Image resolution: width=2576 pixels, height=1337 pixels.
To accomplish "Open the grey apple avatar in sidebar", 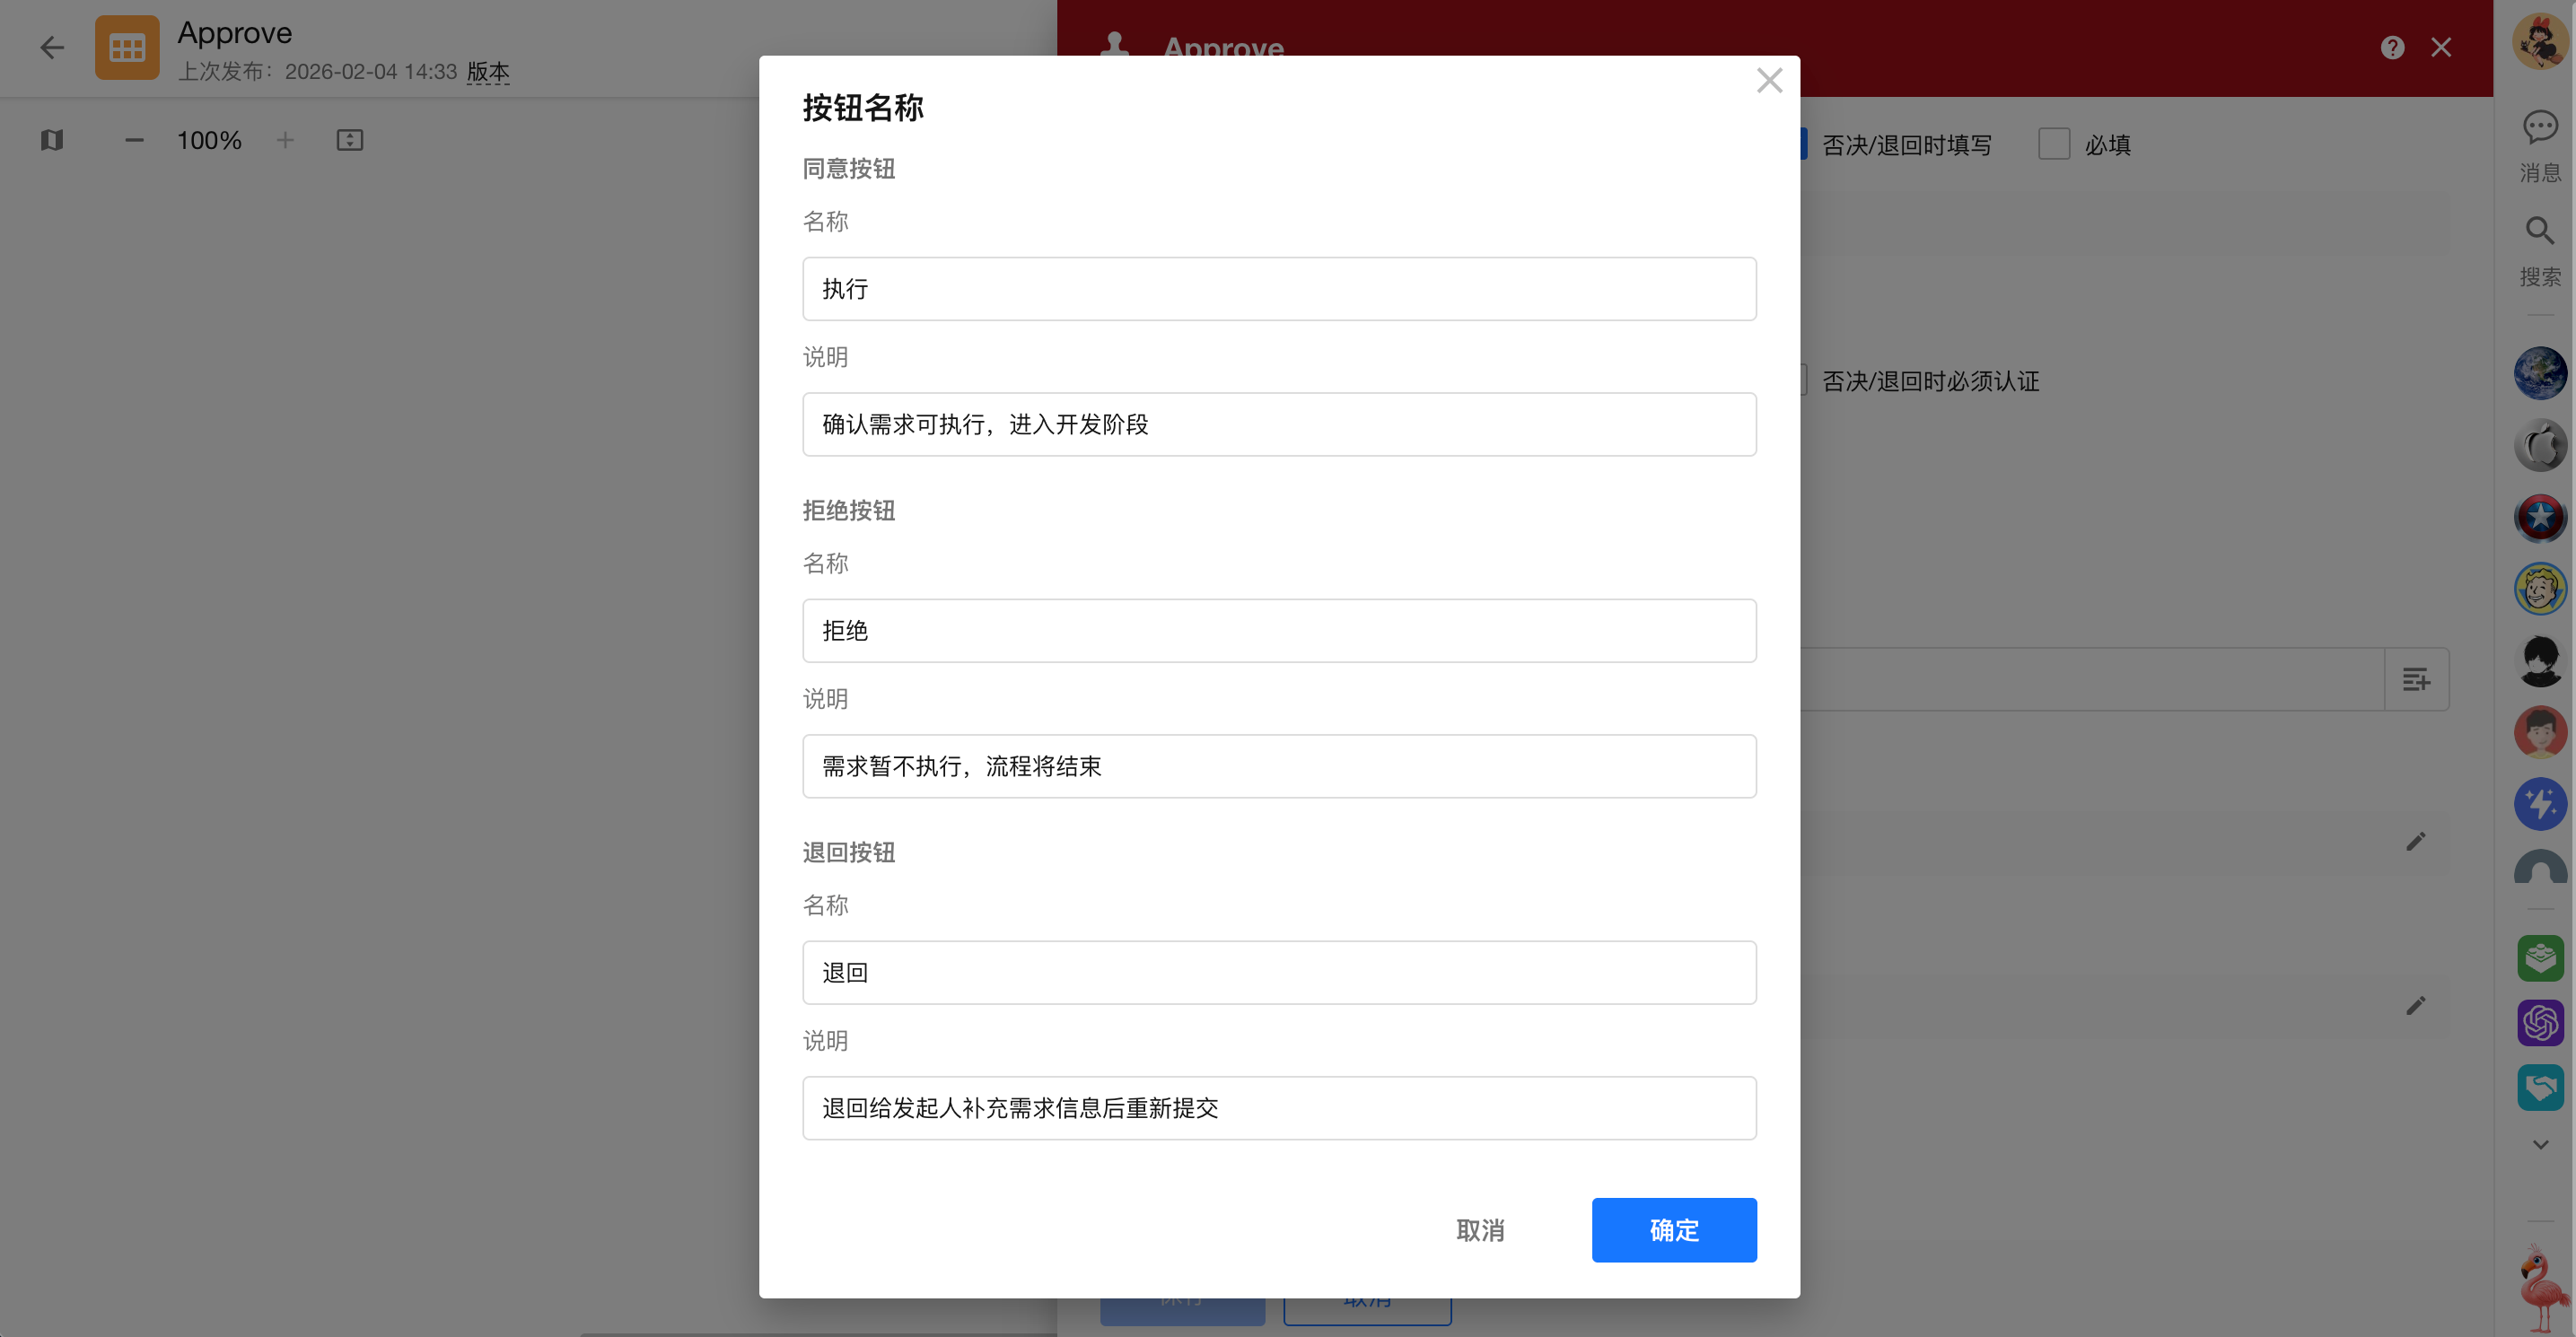I will pos(2540,445).
